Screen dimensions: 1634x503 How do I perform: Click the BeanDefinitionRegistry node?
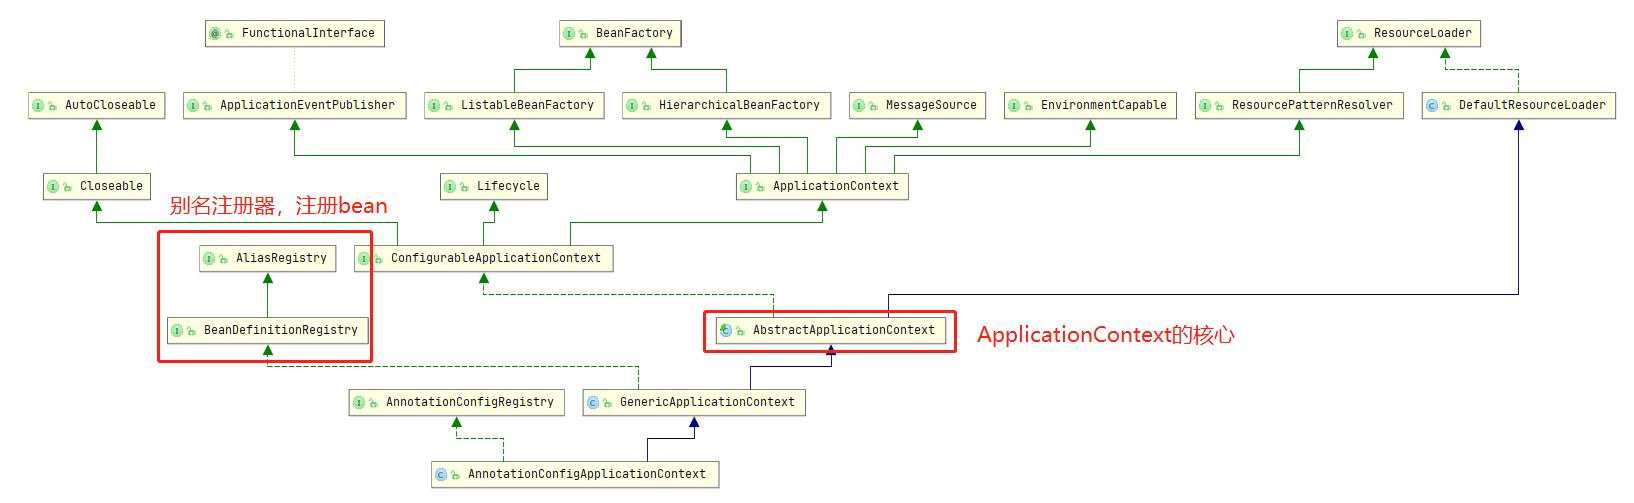pos(268,330)
